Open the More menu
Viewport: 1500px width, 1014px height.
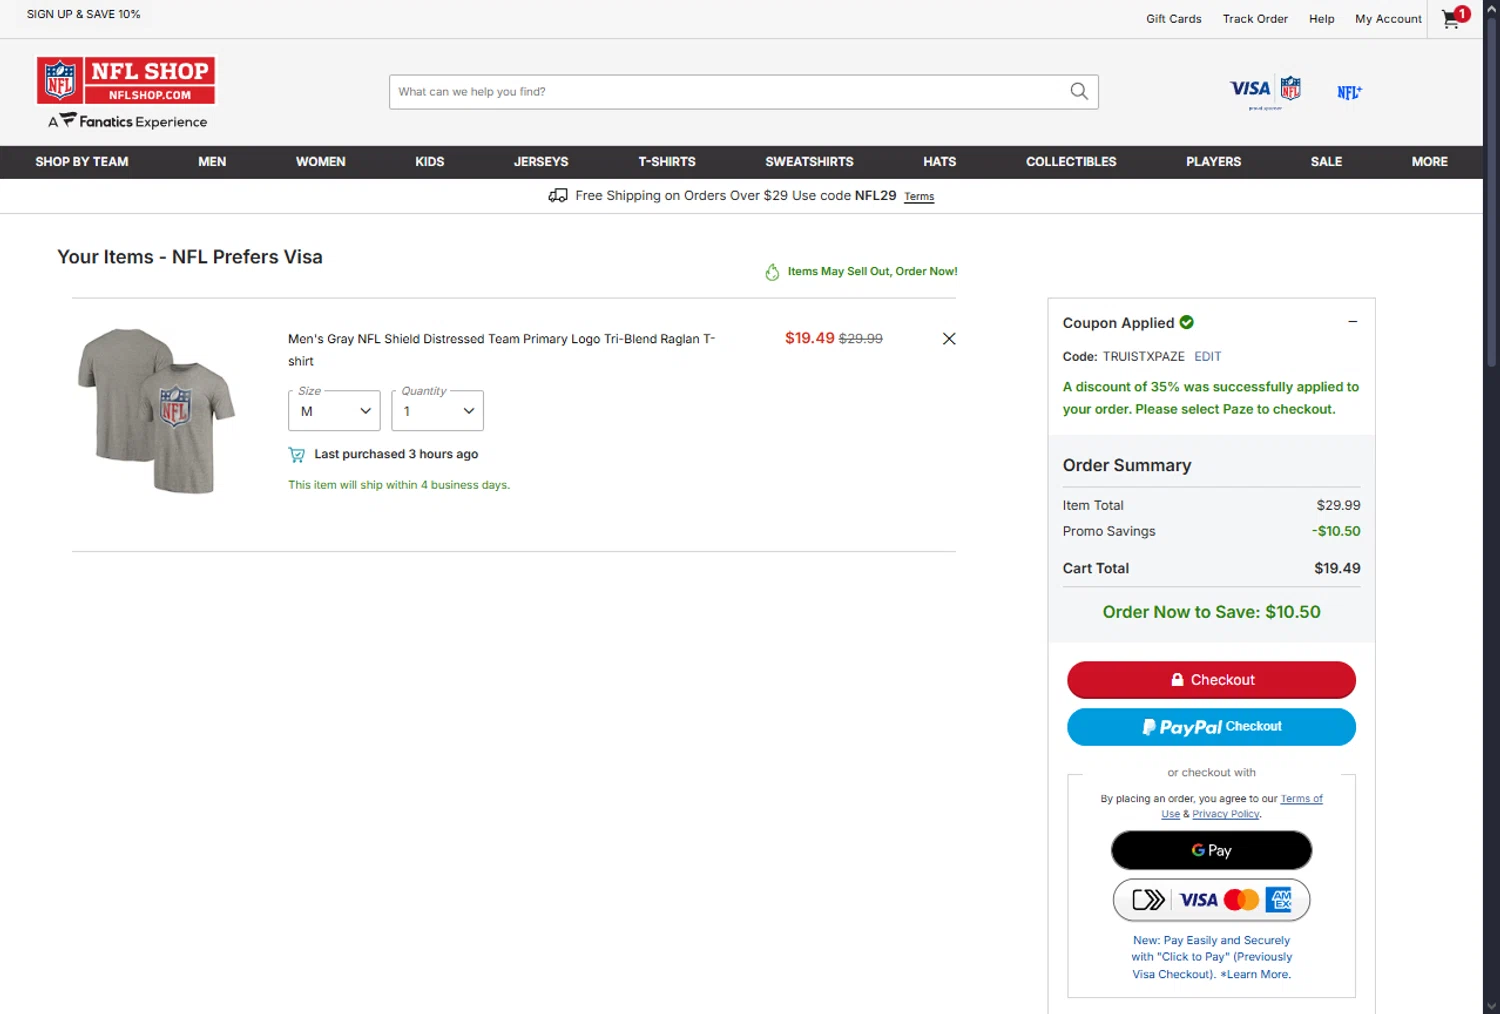coord(1429,162)
